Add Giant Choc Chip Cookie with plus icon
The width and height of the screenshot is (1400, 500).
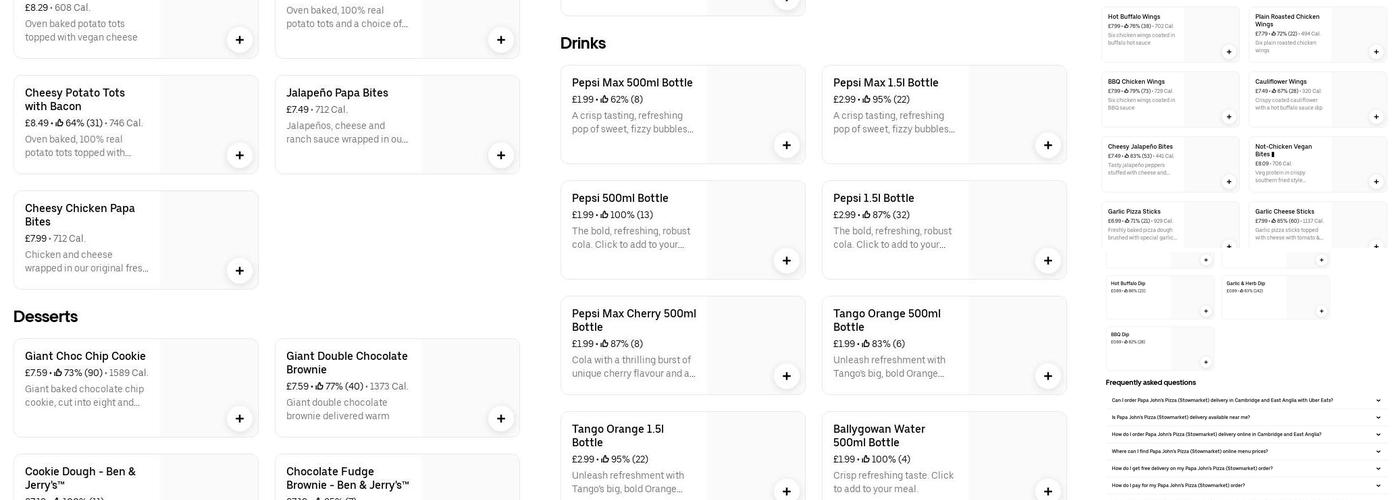click(x=239, y=419)
